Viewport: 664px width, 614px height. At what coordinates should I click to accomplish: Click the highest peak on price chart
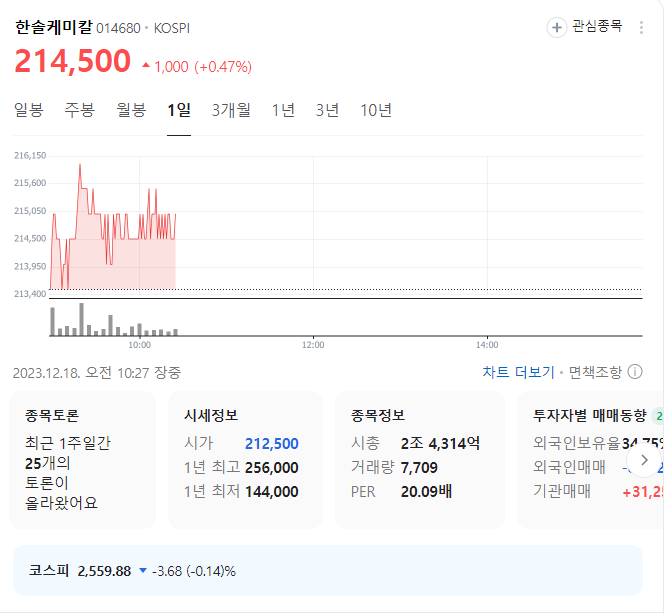pos(80,164)
